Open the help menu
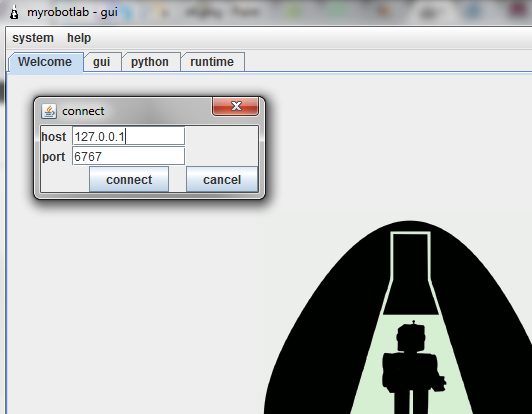 [79, 38]
